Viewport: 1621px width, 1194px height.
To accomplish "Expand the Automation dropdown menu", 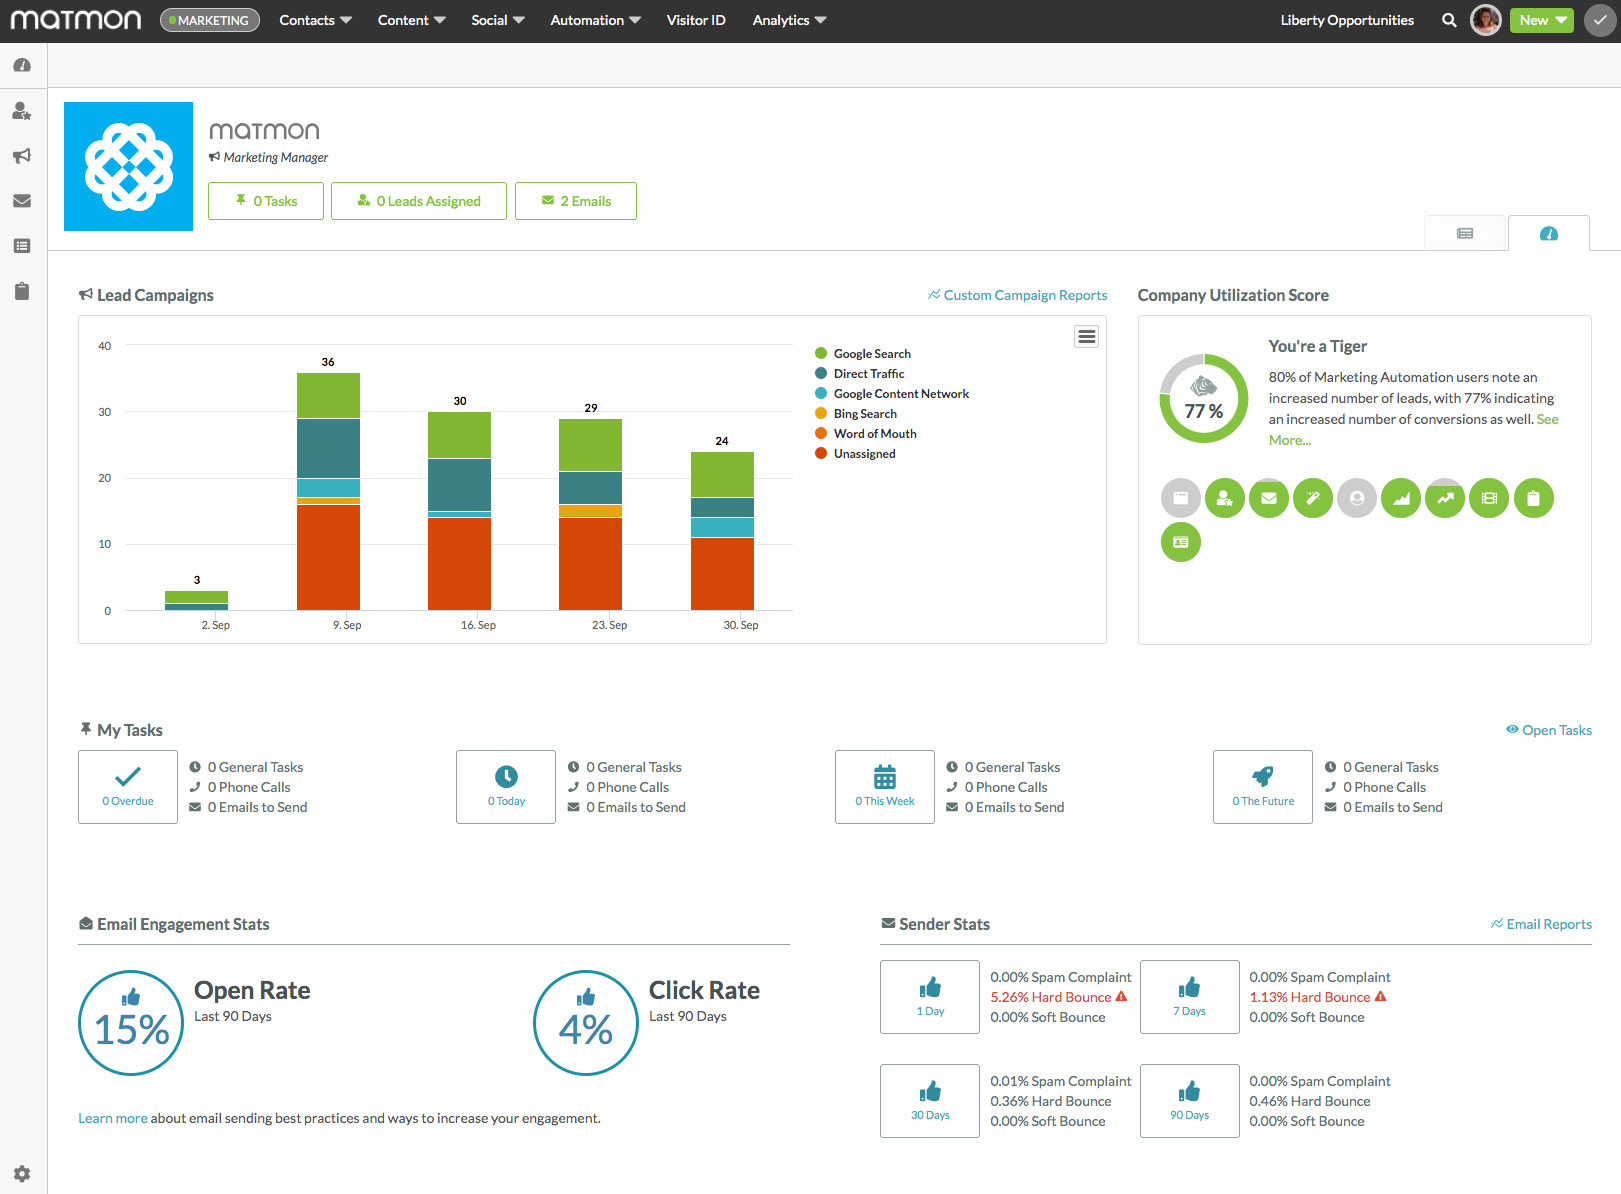I will tap(595, 20).
